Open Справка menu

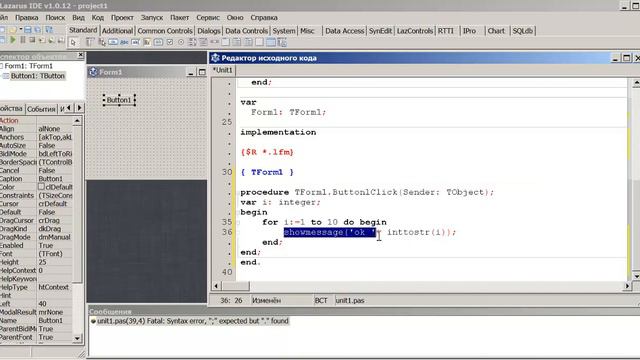click(264, 18)
